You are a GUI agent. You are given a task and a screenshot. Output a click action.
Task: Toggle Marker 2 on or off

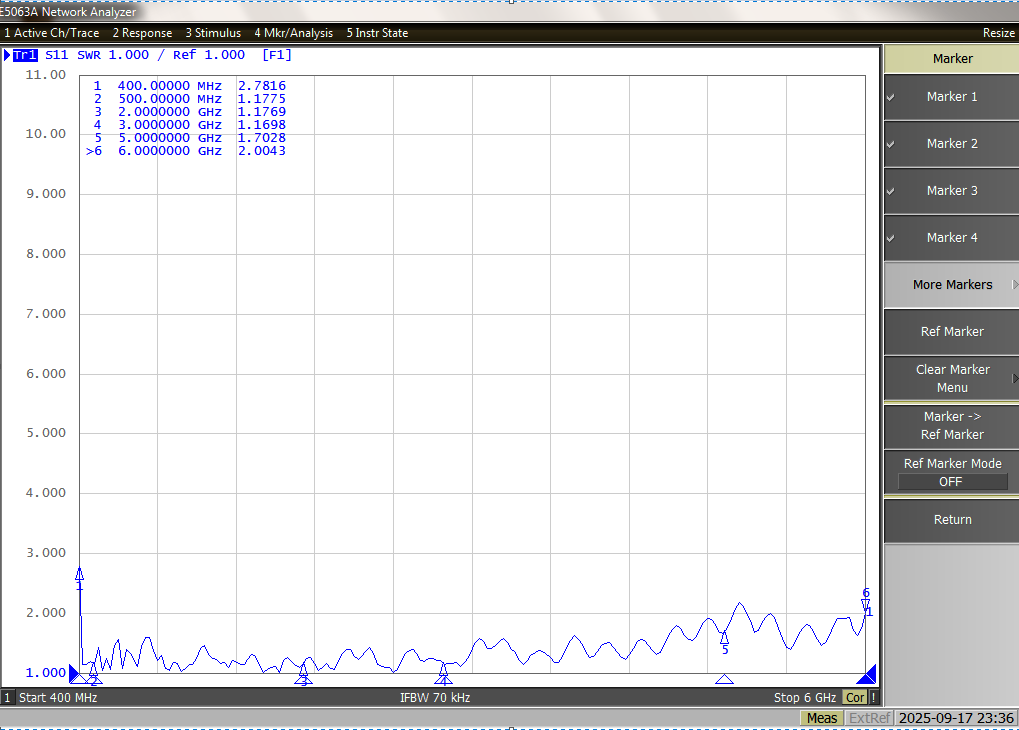click(951, 144)
